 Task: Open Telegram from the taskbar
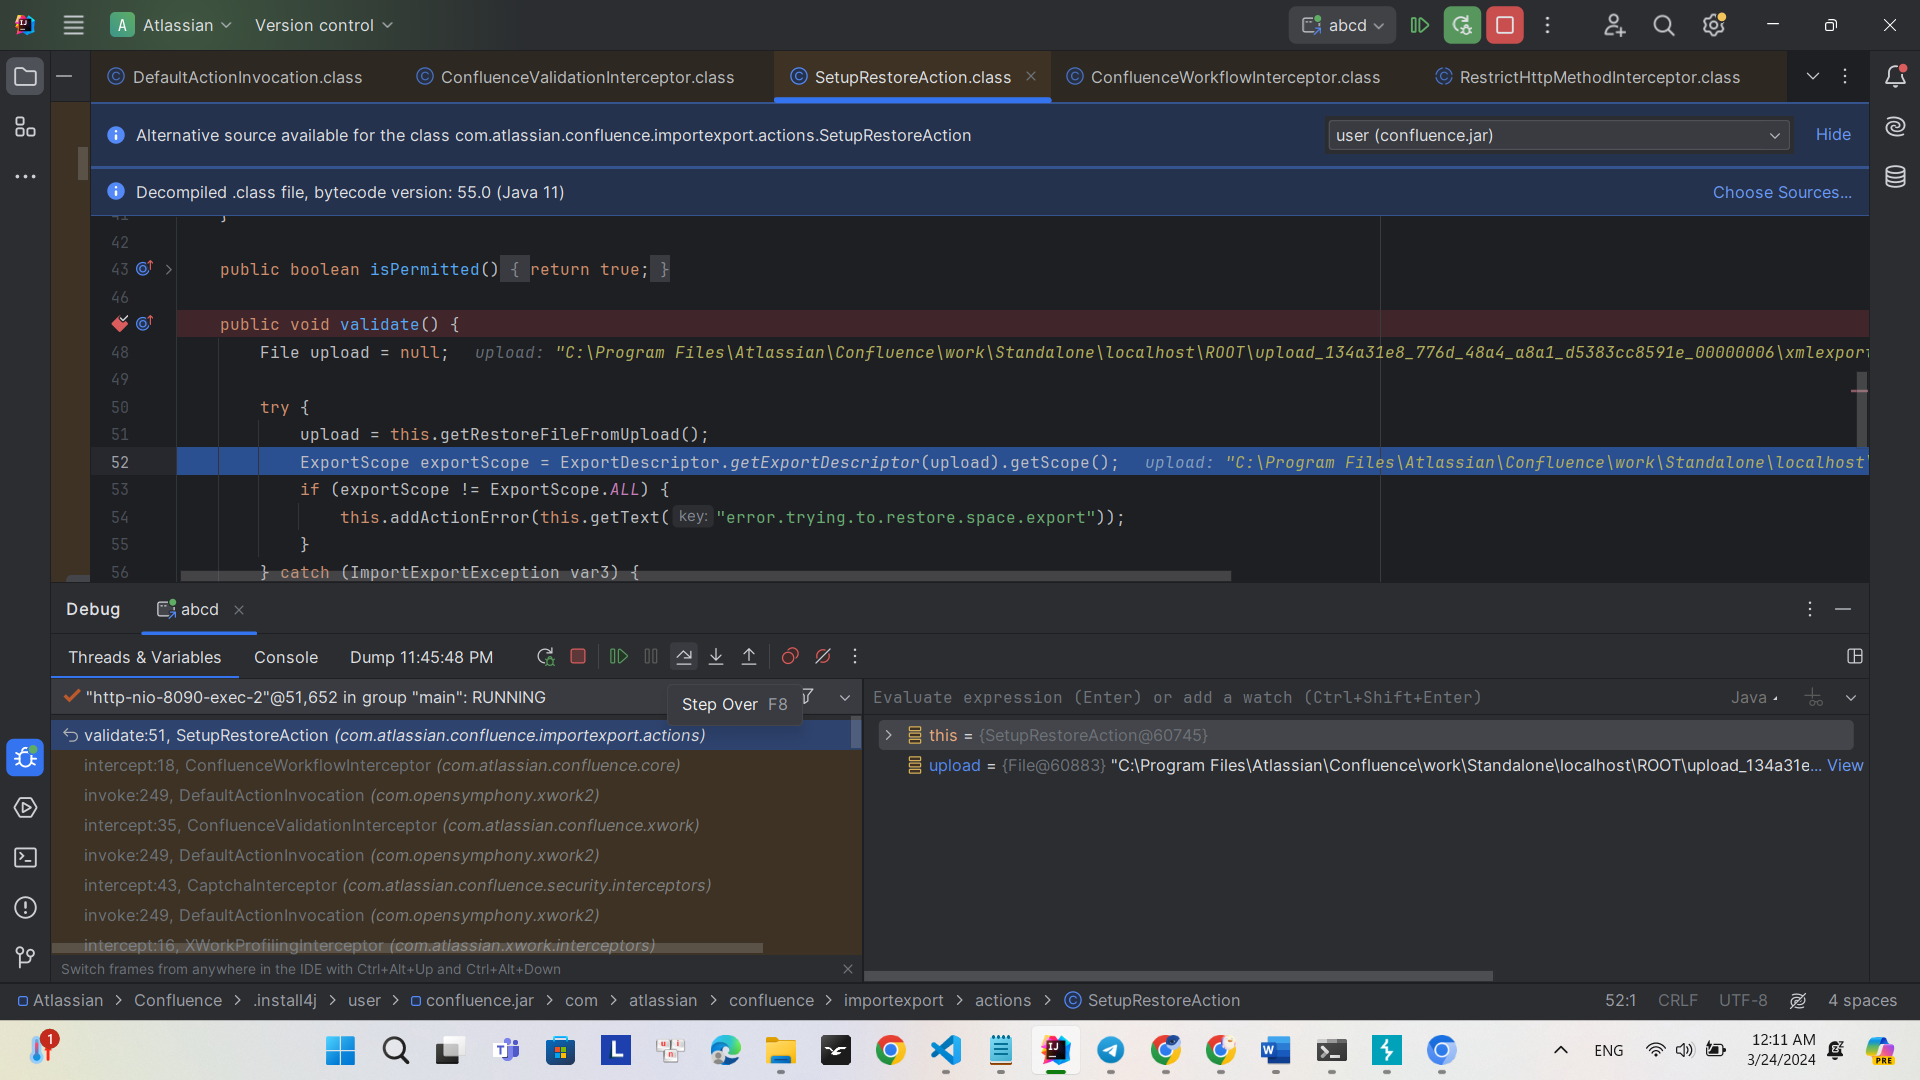(1110, 1051)
